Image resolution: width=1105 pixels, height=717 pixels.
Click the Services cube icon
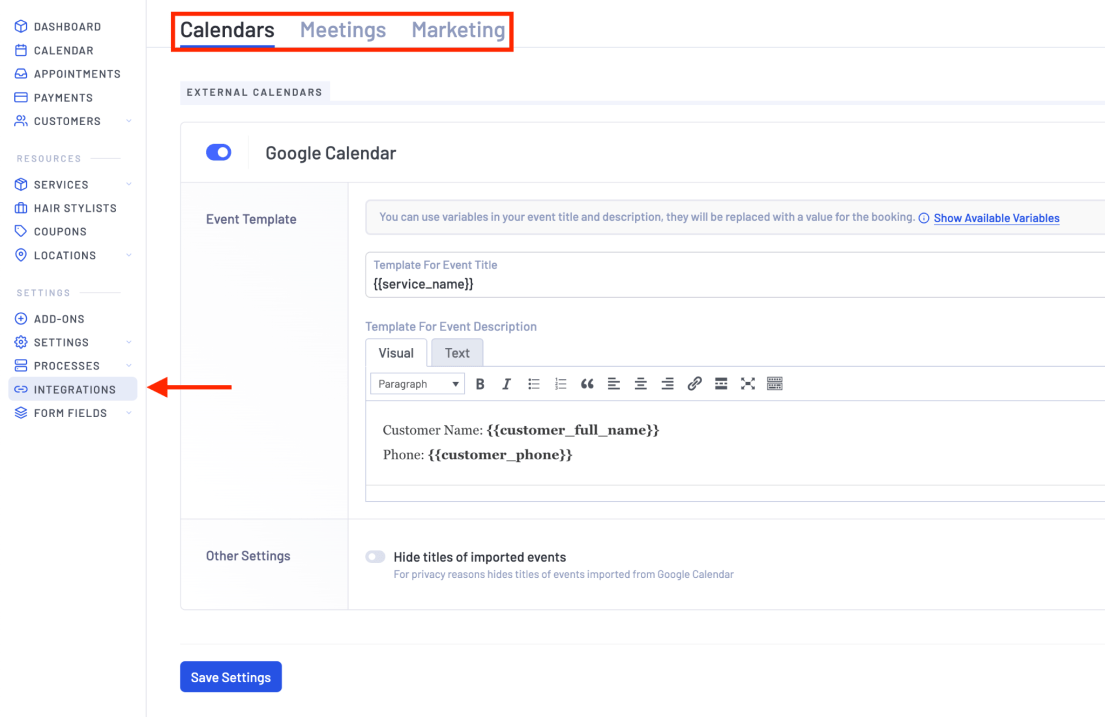click(21, 184)
